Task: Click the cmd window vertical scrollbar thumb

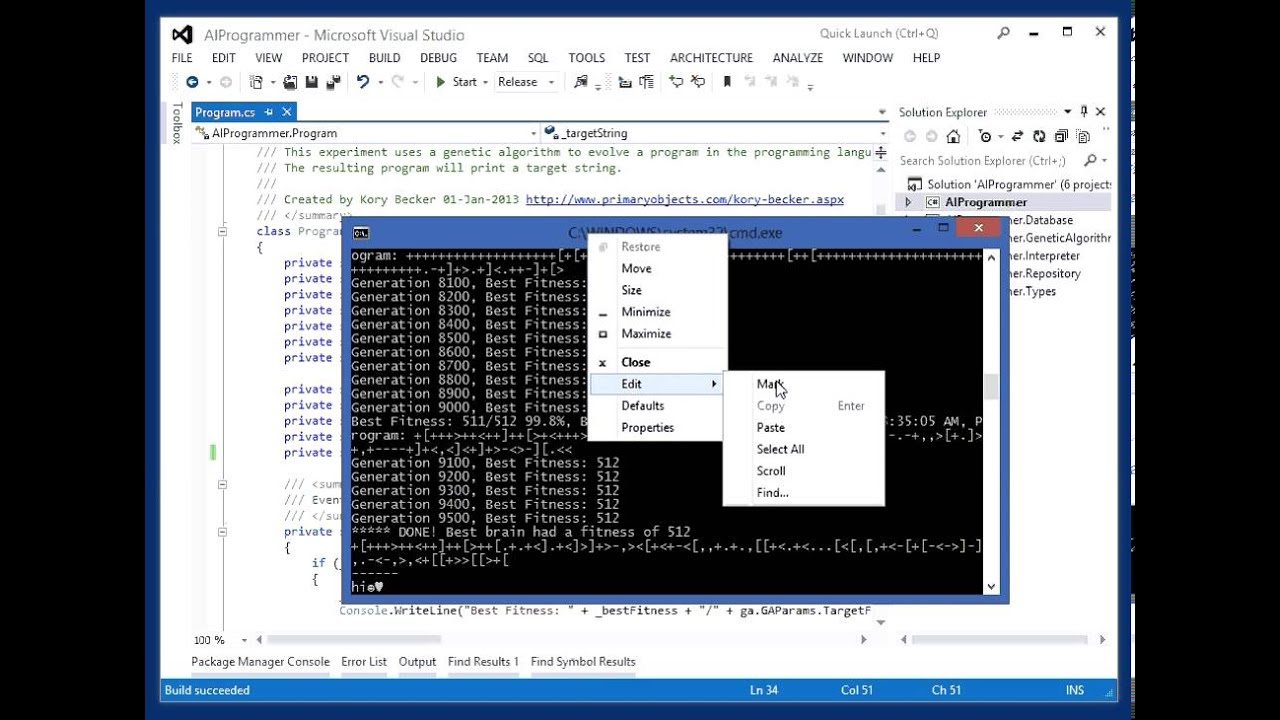Action: tap(991, 386)
